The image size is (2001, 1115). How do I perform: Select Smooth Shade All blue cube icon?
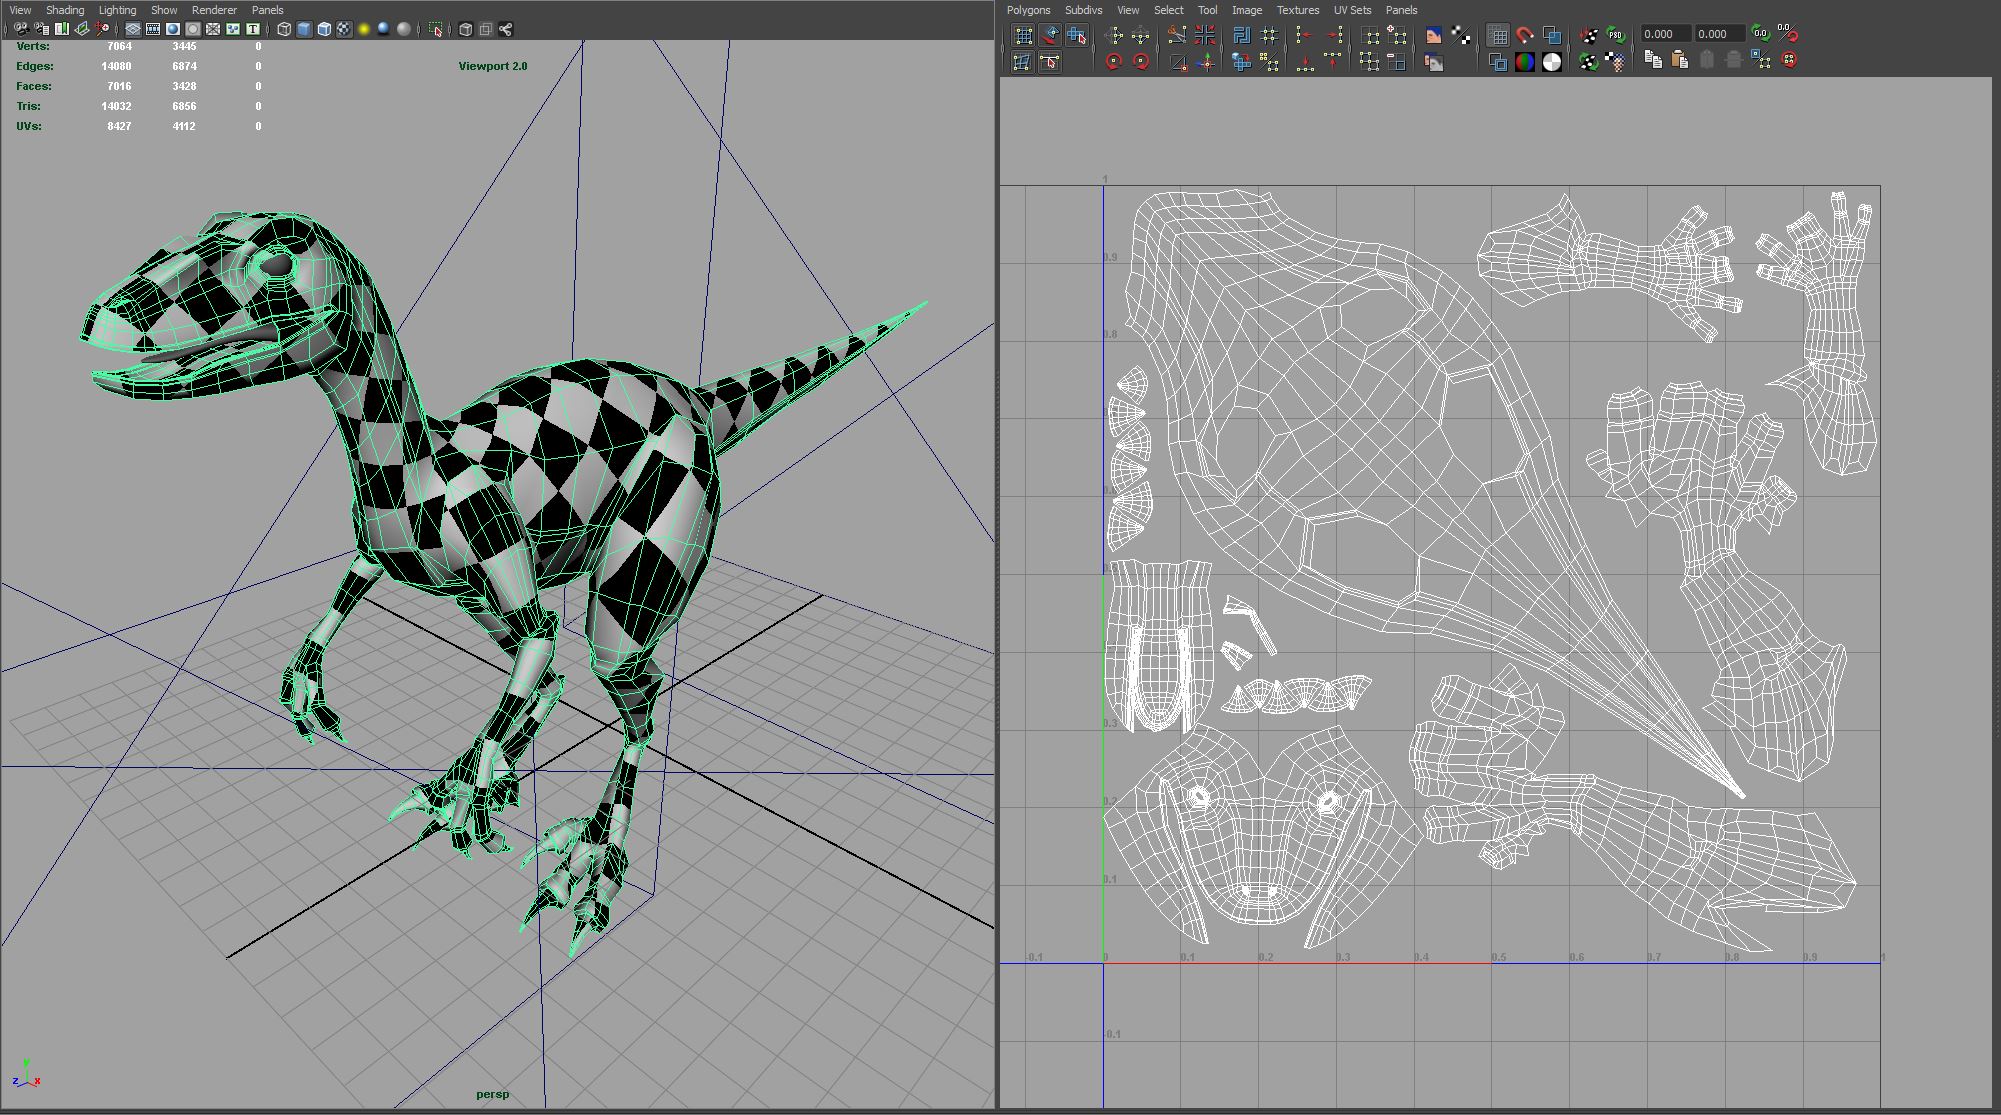(304, 30)
